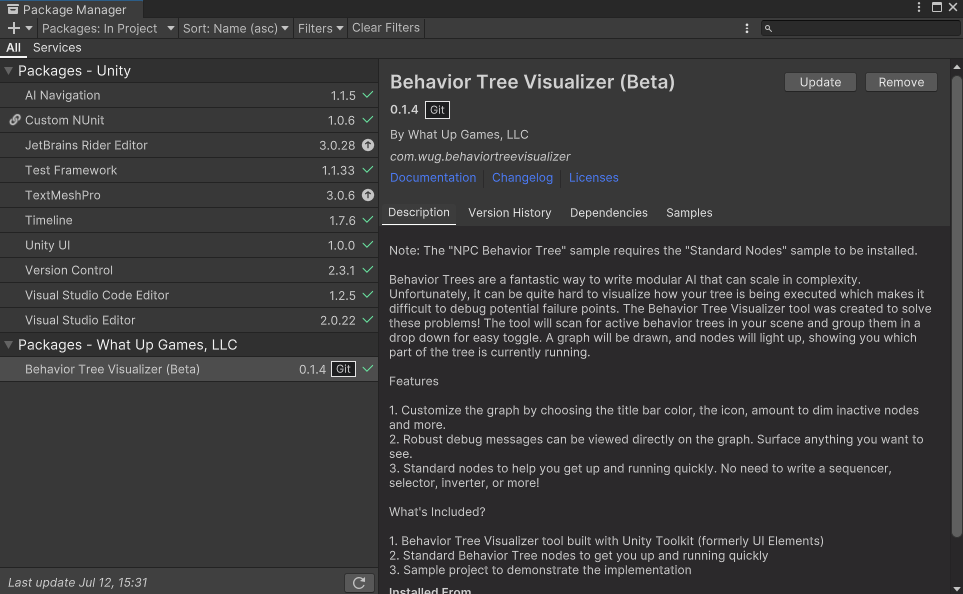
Task: Open the Sort: Name (asc) dropdown
Action: [x=235, y=28]
